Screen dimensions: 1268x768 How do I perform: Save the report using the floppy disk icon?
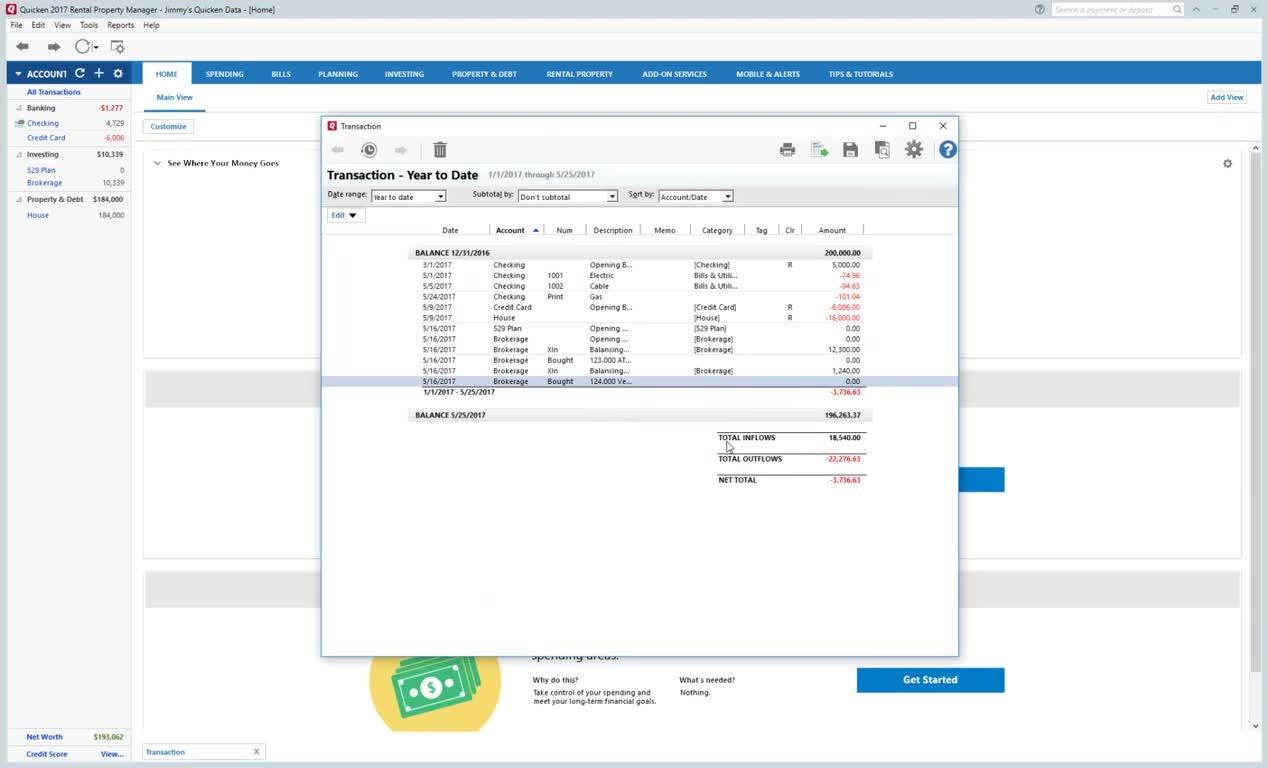[850, 150]
